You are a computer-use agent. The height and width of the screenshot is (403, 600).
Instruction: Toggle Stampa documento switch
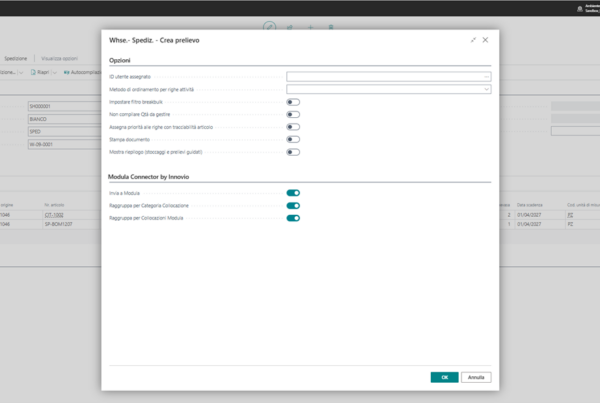tap(293, 139)
